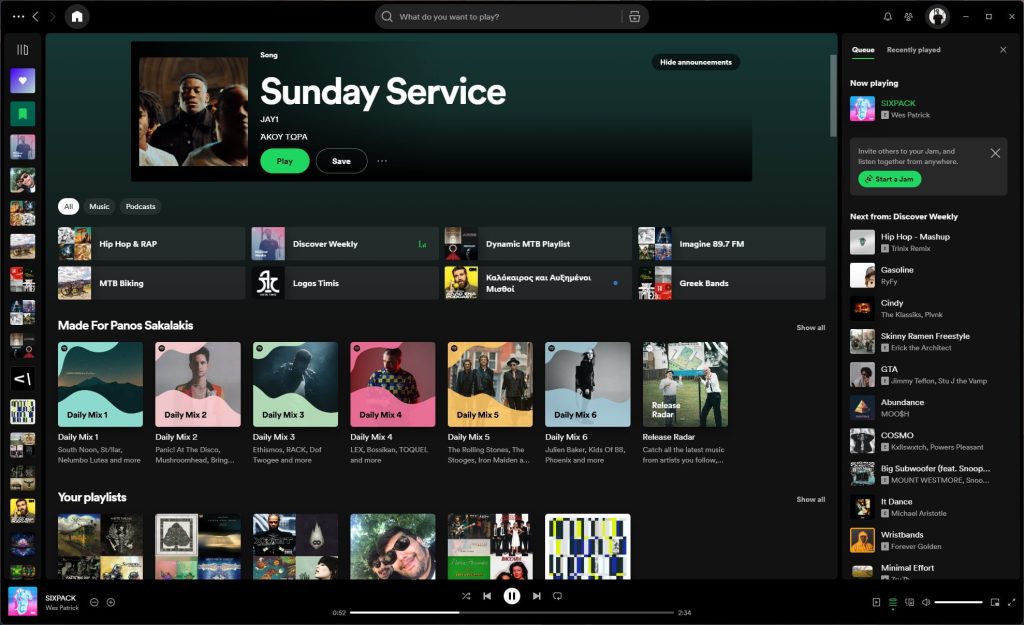Expand Your Library sidebar

pos(22,47)
